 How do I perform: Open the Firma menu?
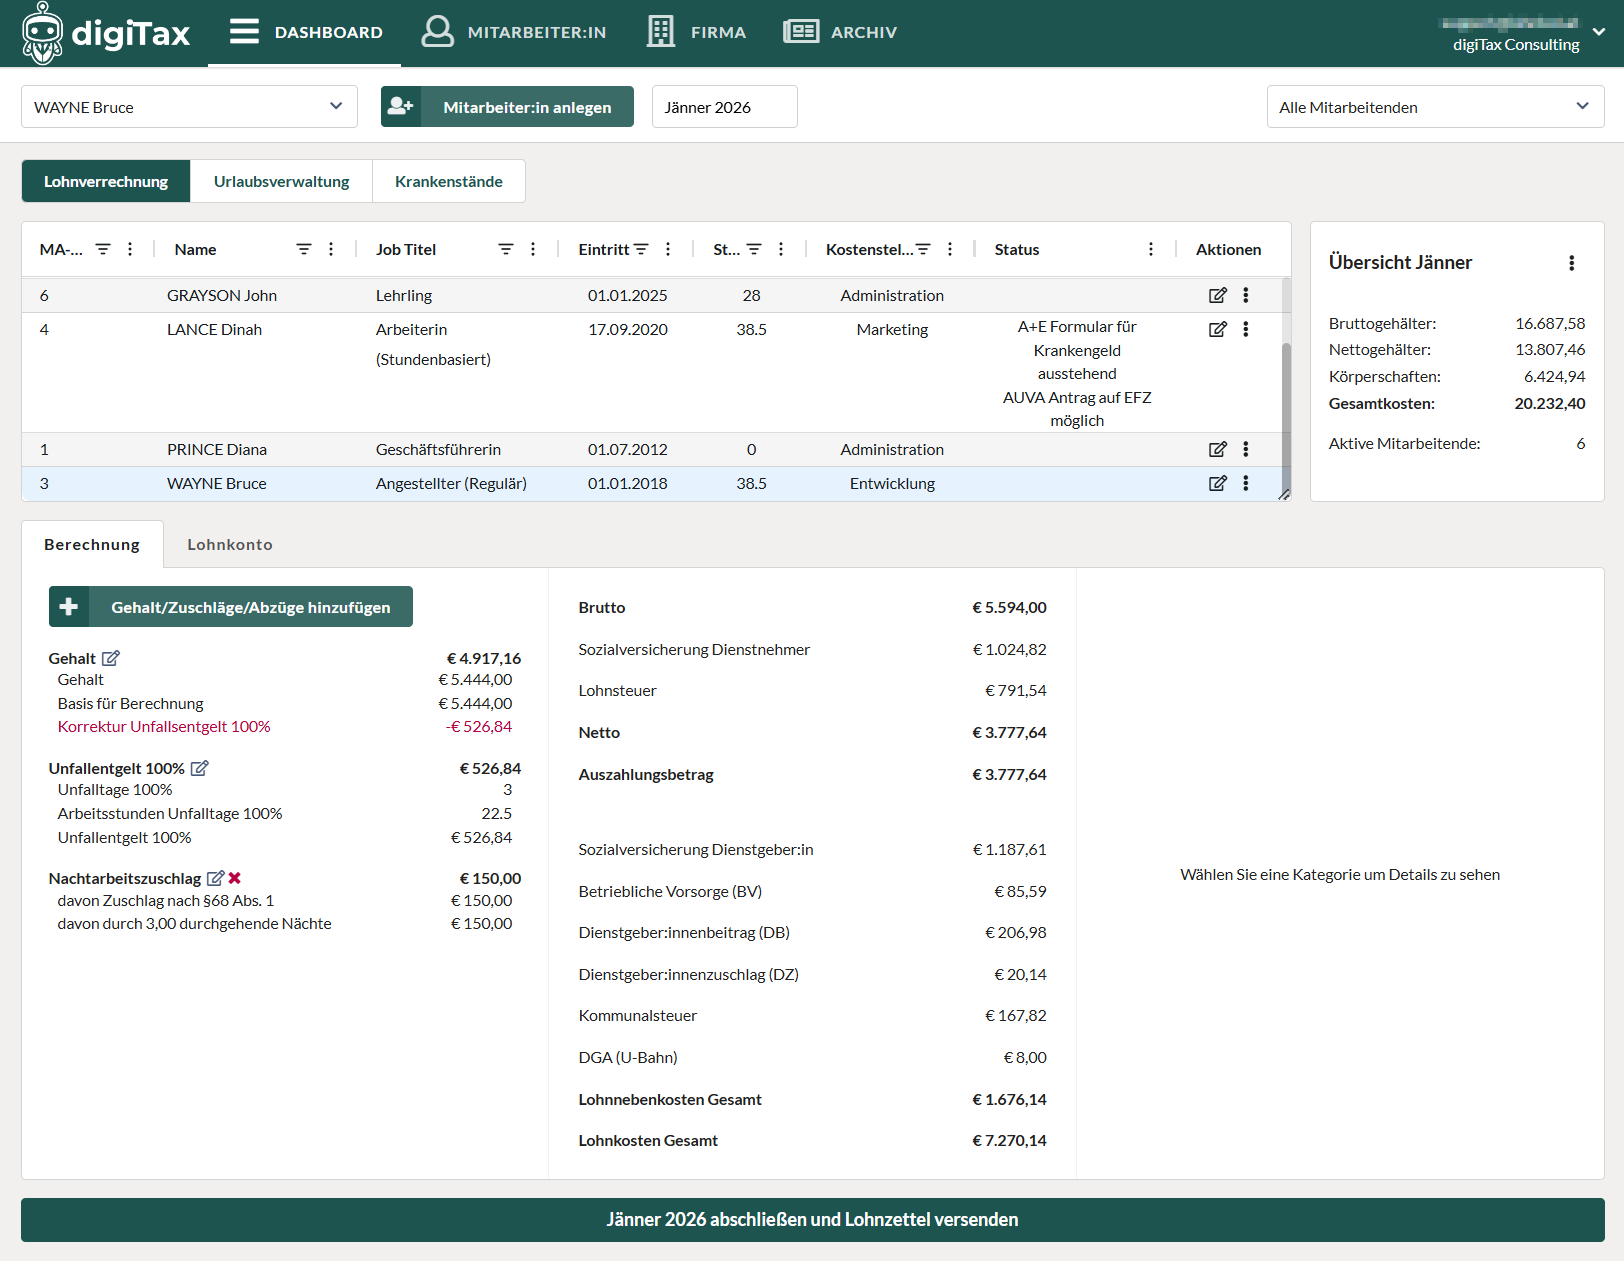coord(696,32)
